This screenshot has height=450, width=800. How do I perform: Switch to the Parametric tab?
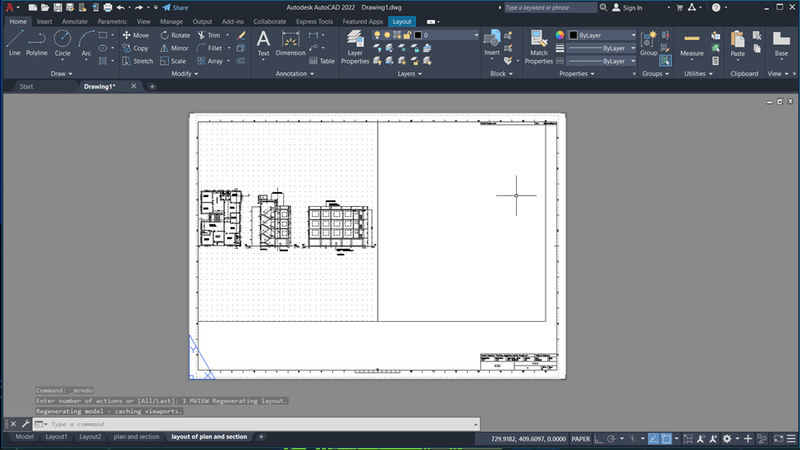coord(112,21)
